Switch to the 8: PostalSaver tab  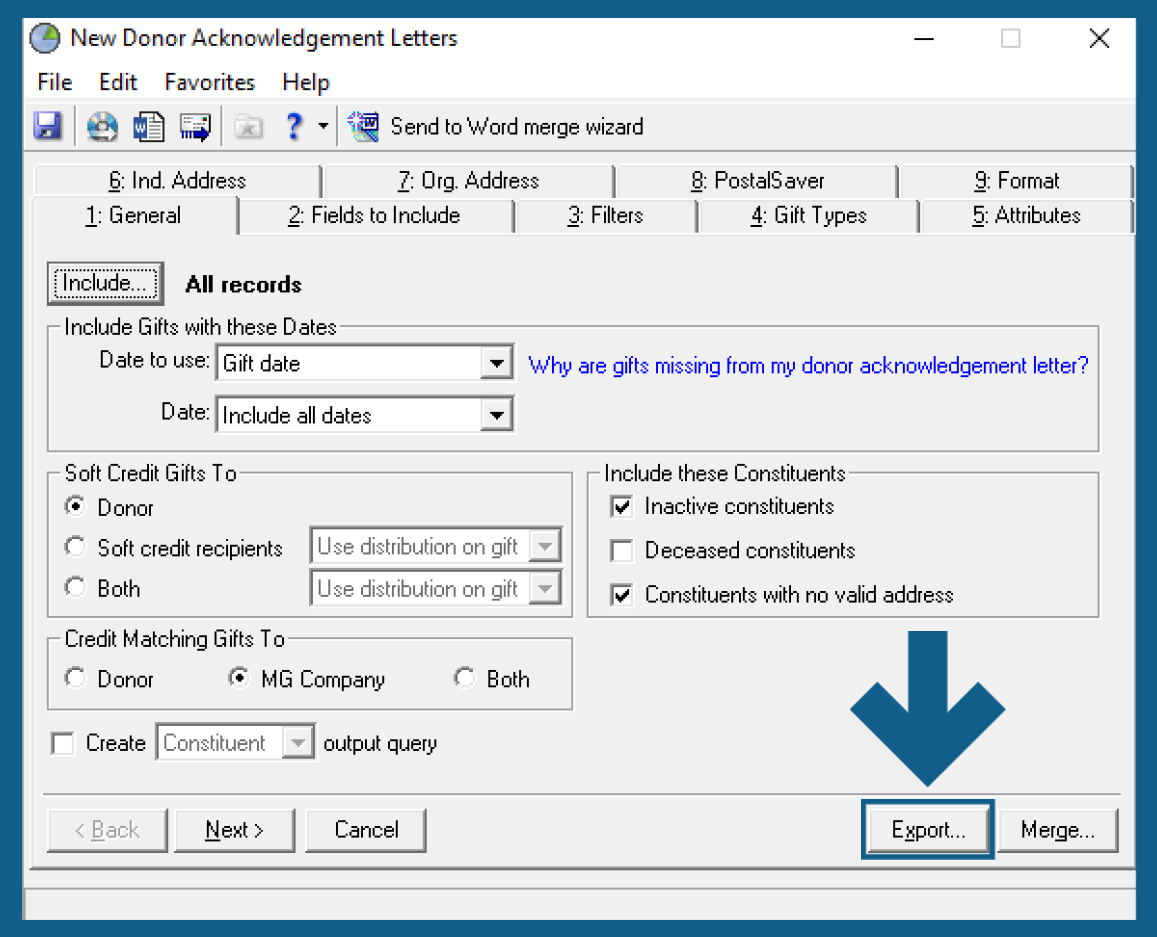click(757, 181)
